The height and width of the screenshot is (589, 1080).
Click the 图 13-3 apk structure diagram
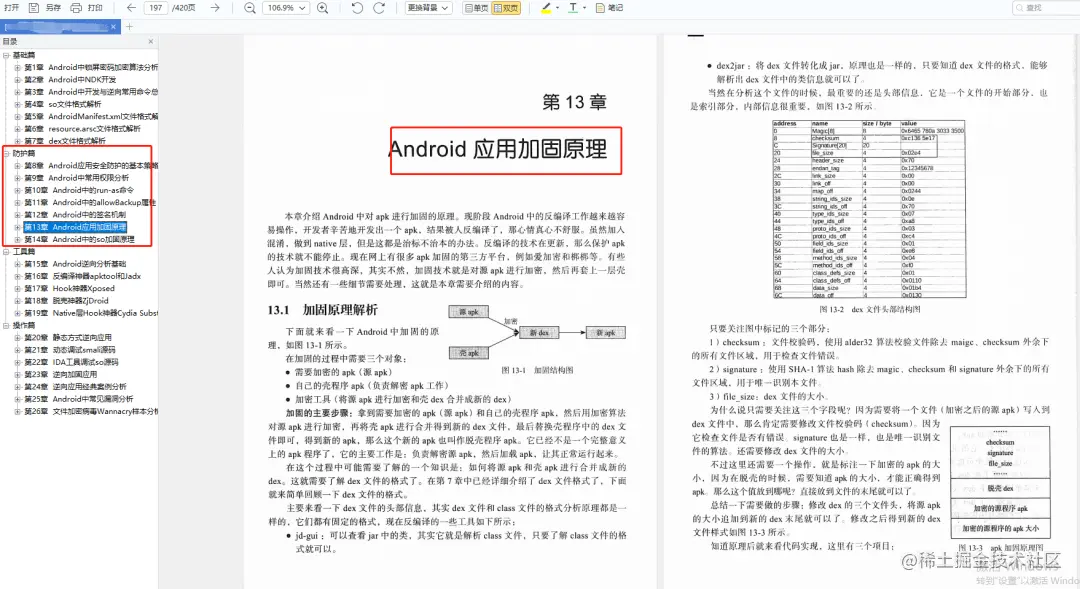click(x=1000, y=482)
